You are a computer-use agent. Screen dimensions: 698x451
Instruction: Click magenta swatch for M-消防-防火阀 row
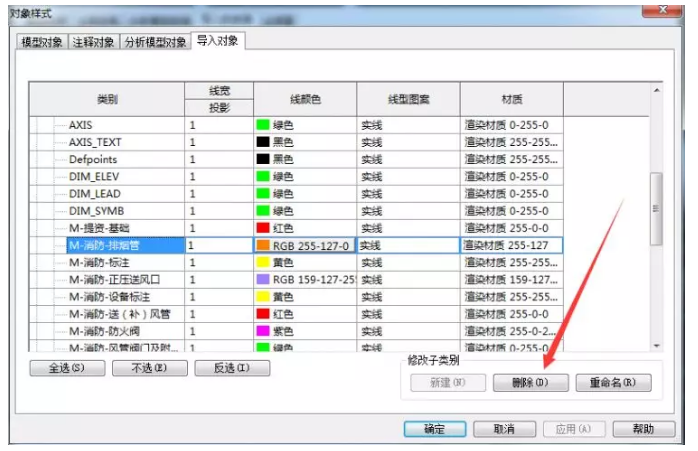click(x=263, y=331)
